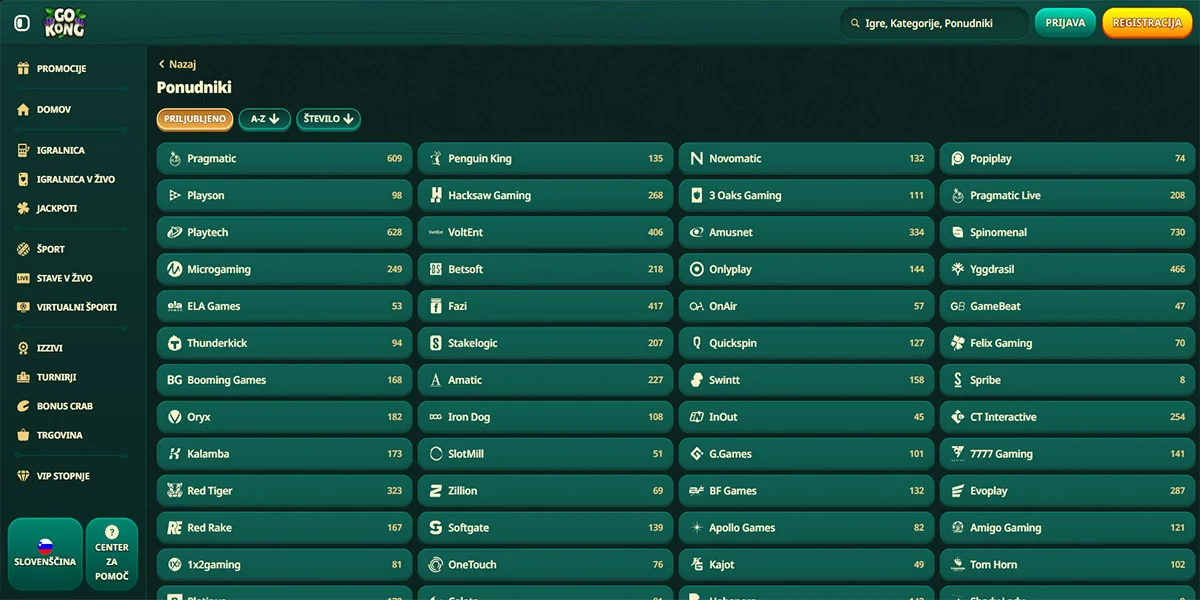This screenshot has height=600, width=1200.
Task: Click the Center za pomoč help icon
Action: tap(112, 533)
